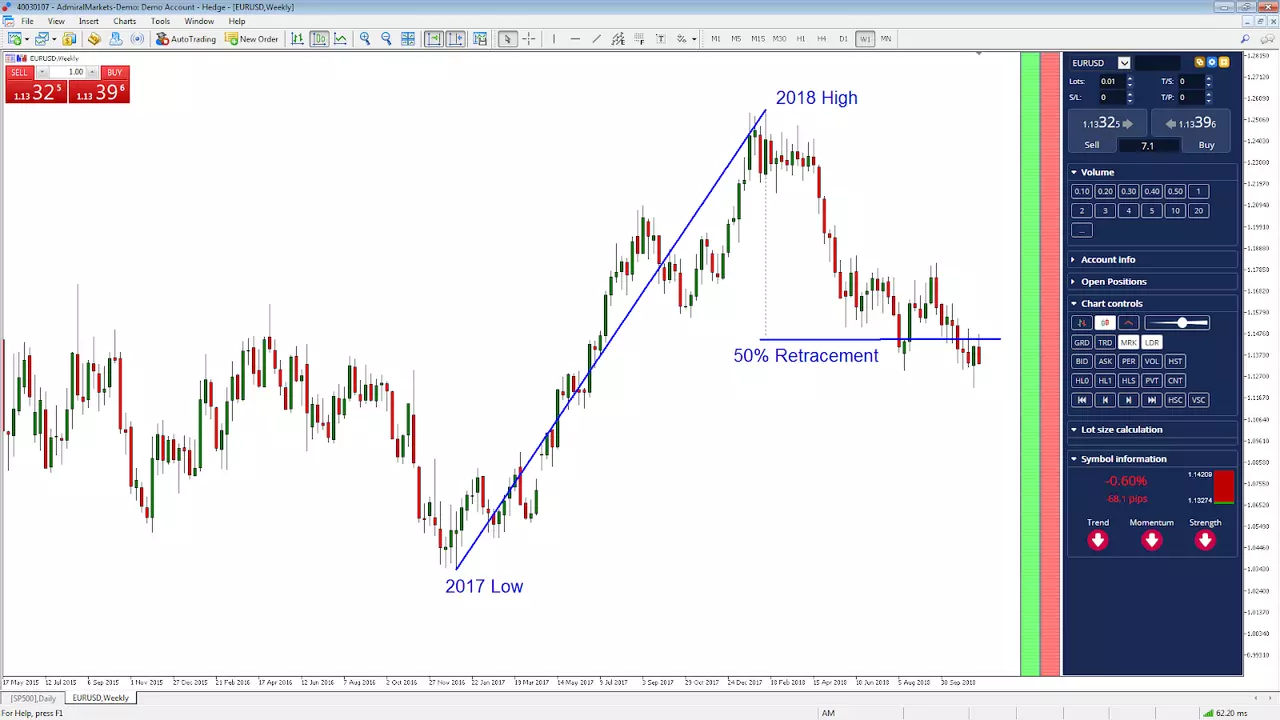1280x720 pixels.
Task: Tile chart windows with grid icon
Action: click(x=408, y=39)
